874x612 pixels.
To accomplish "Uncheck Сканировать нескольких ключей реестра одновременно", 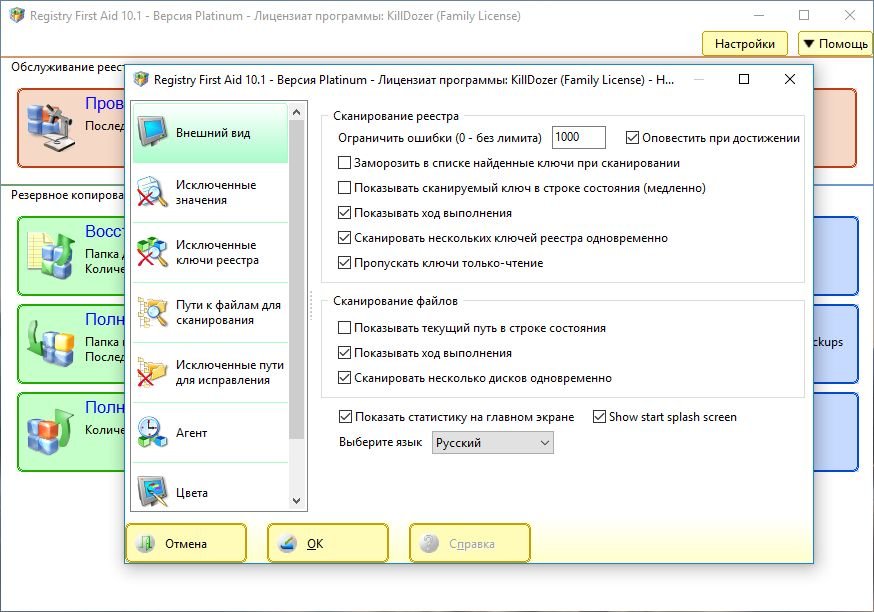I will coord(344,238).
